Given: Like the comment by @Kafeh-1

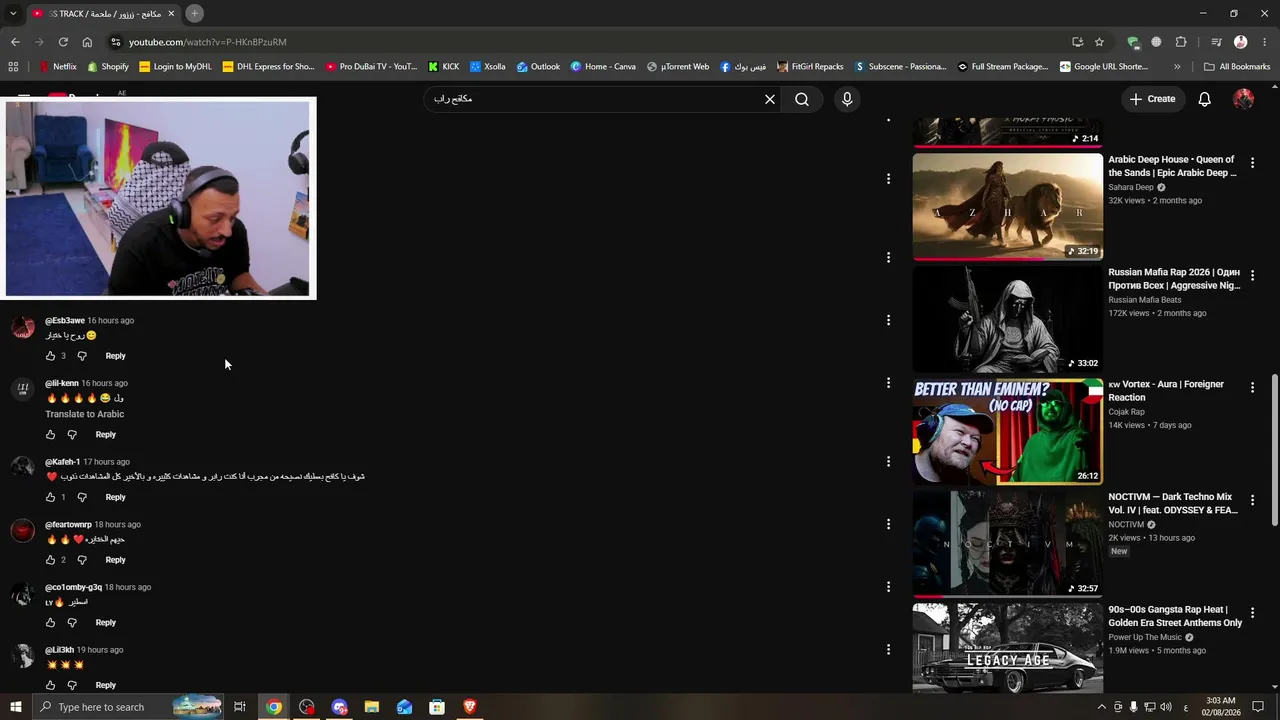Looking at the screenshot, I should tap(50, 497).
